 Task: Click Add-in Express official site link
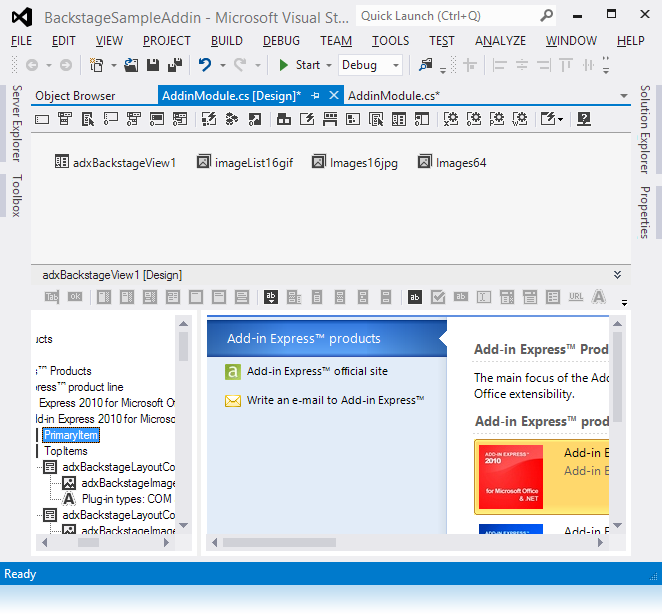317,371
